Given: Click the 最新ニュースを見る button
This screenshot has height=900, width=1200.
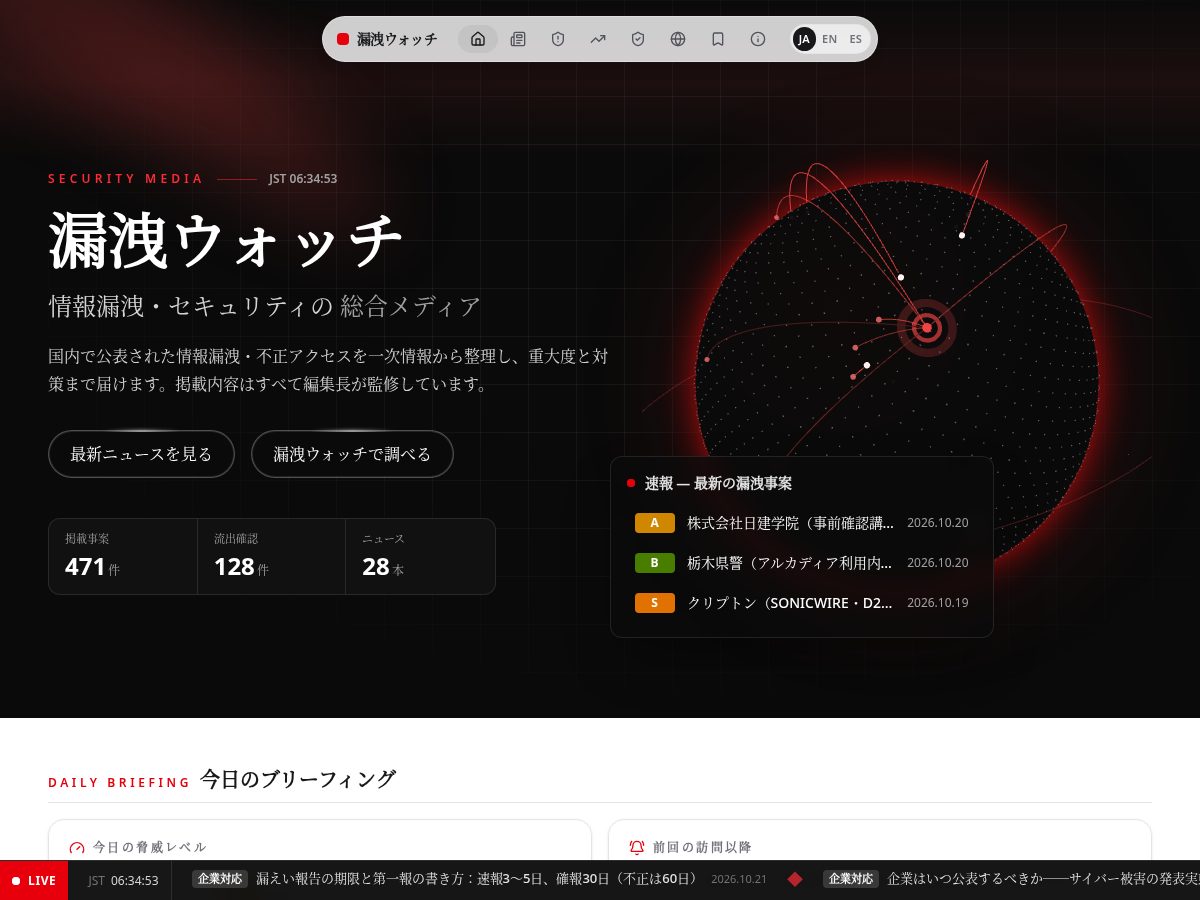Looking at the screenshot, I should (141, 454).
